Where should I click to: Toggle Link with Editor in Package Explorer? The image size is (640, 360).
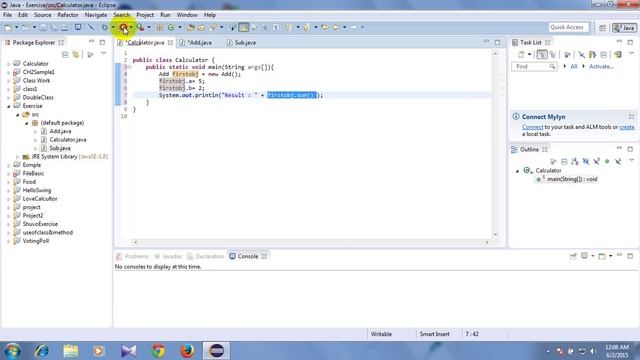point(76,54)
